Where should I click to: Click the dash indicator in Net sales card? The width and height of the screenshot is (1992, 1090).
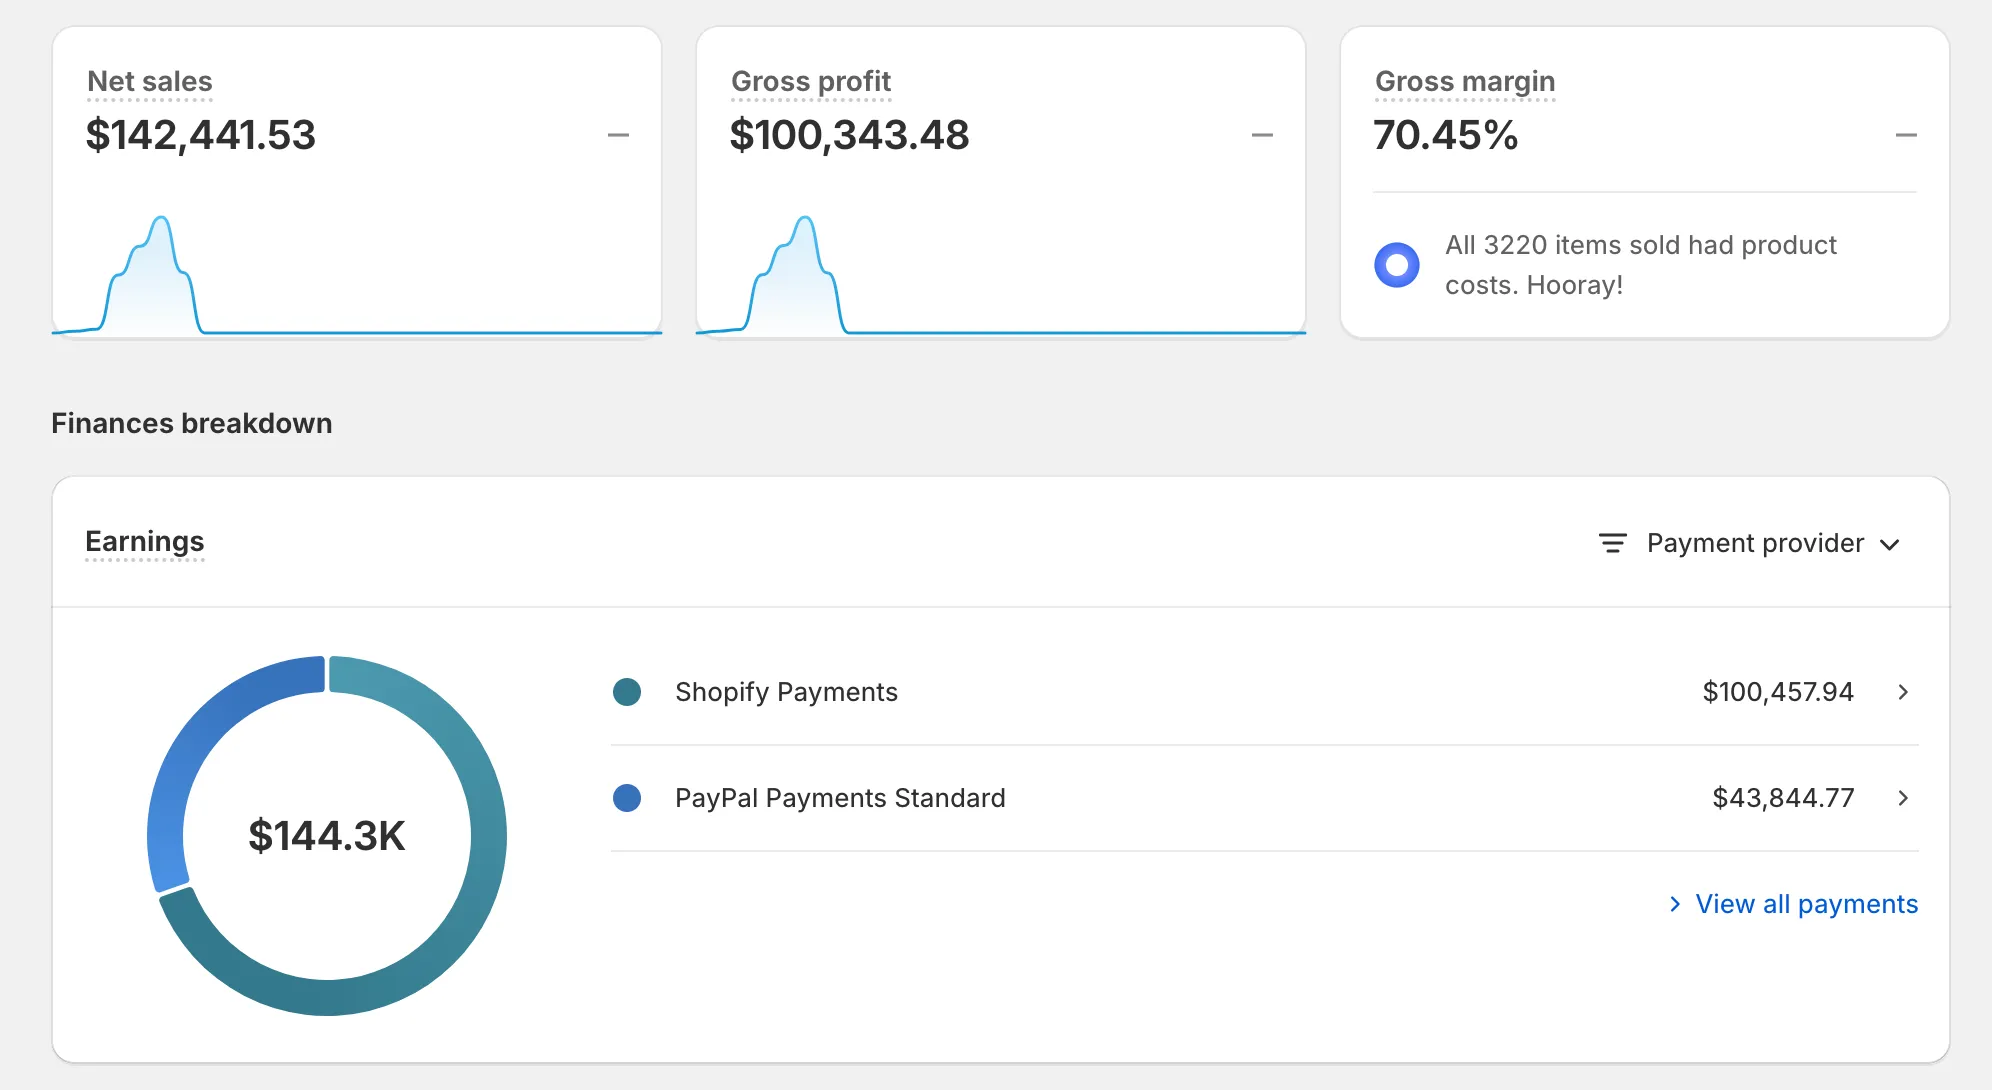pyautogui.click(x=618, y=135)
